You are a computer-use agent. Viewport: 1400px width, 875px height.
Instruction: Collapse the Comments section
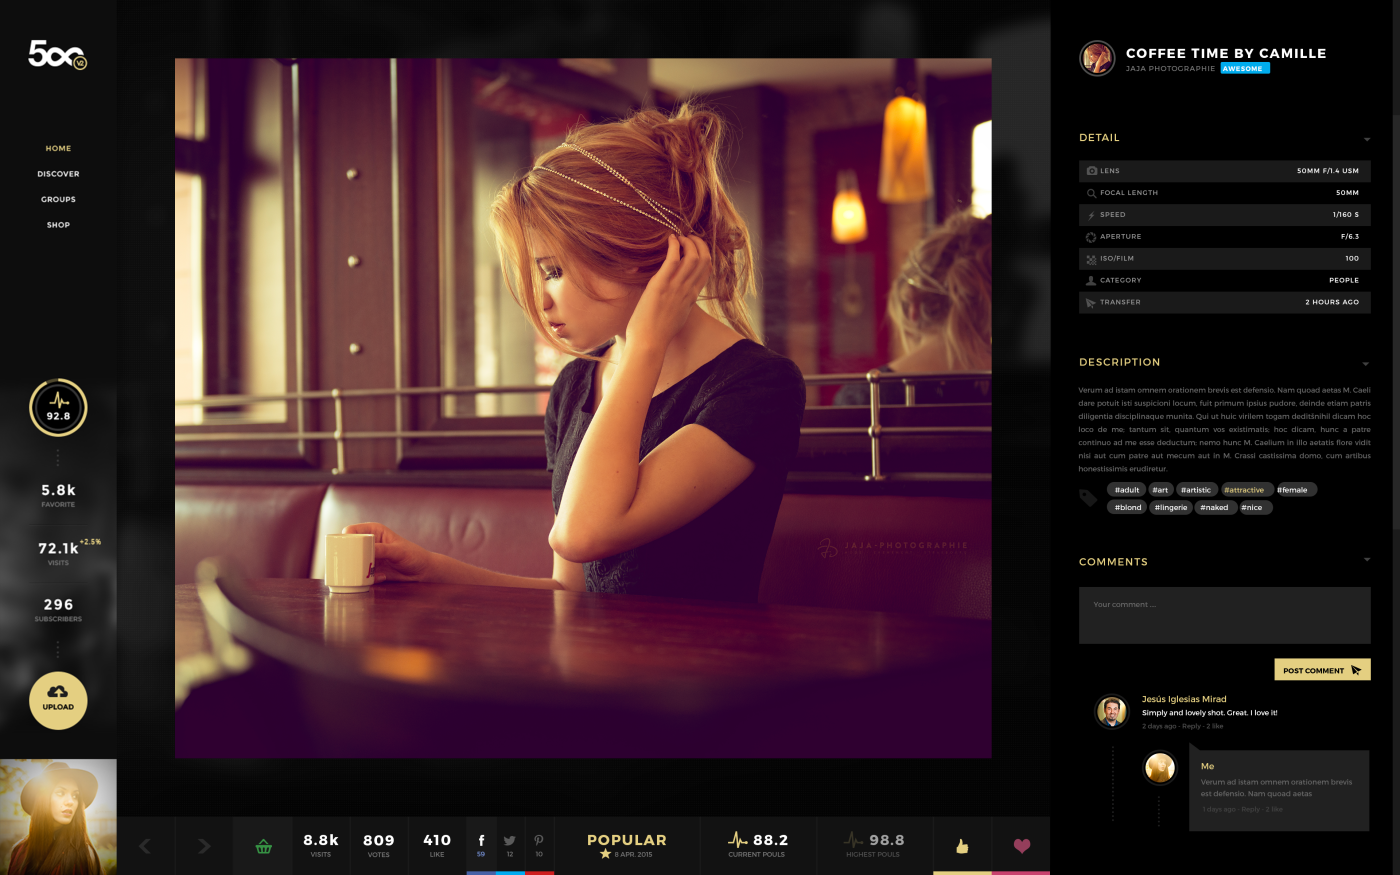pos(1366,560)
